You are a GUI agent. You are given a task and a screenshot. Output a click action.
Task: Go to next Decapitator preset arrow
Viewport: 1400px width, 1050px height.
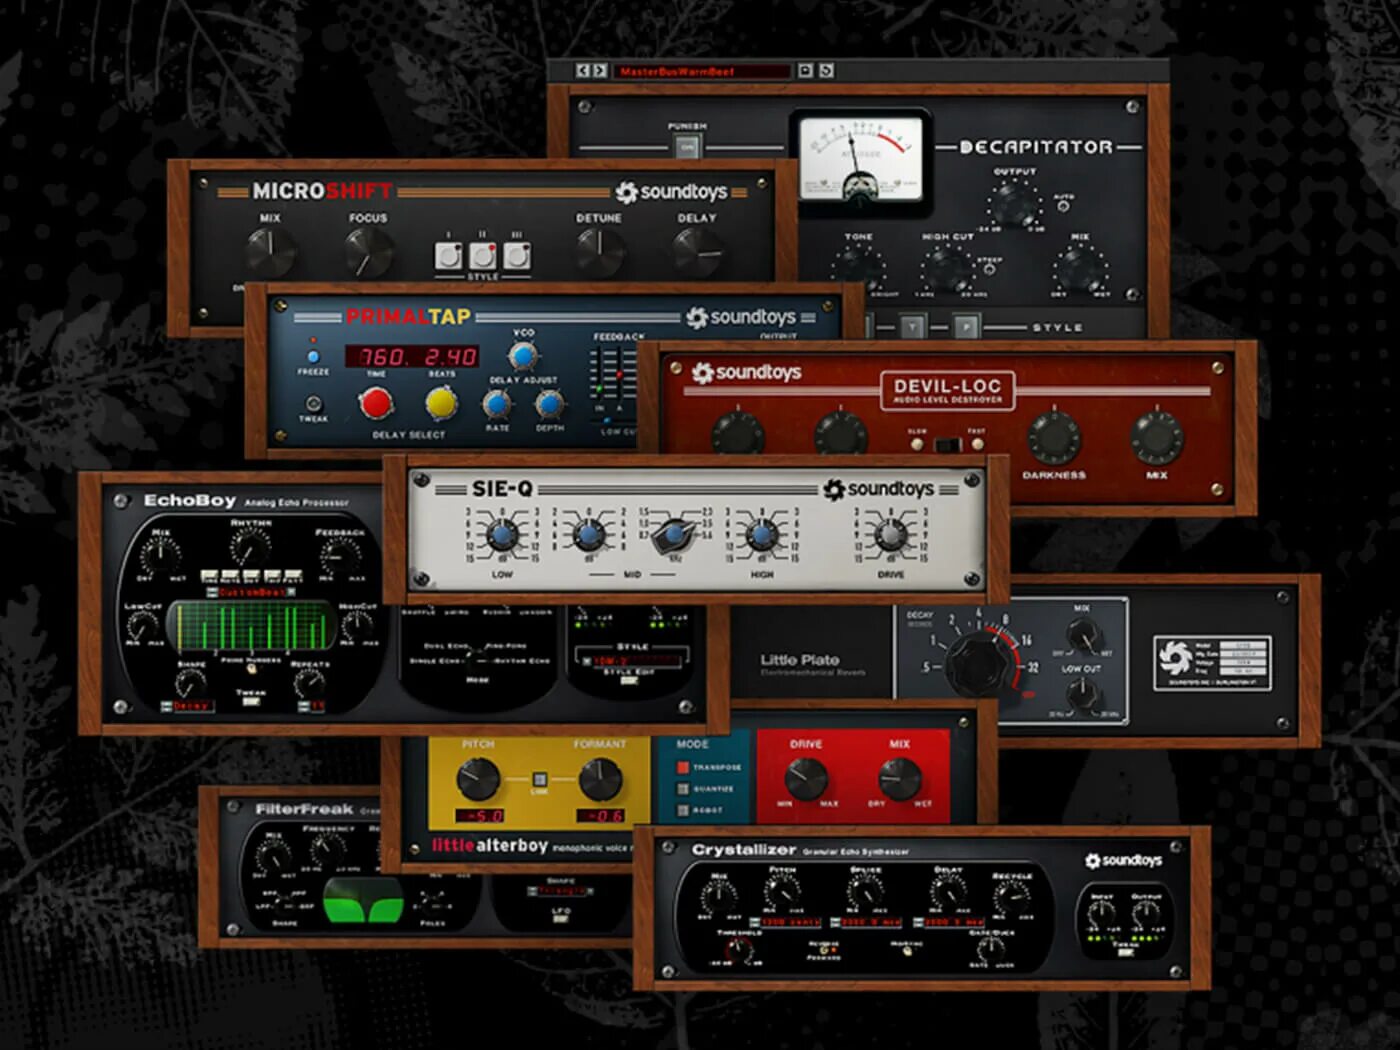[x=599, y=71]
